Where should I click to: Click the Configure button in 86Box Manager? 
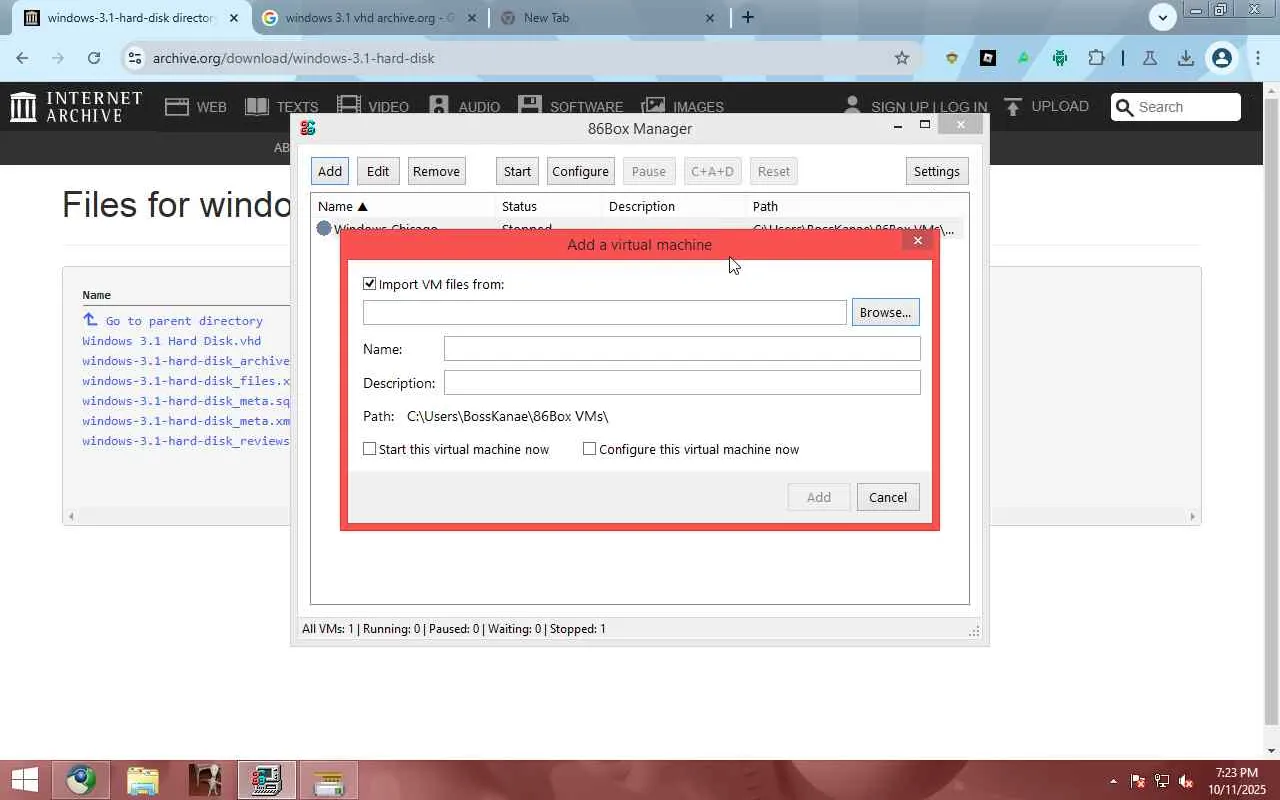point(580,171)
